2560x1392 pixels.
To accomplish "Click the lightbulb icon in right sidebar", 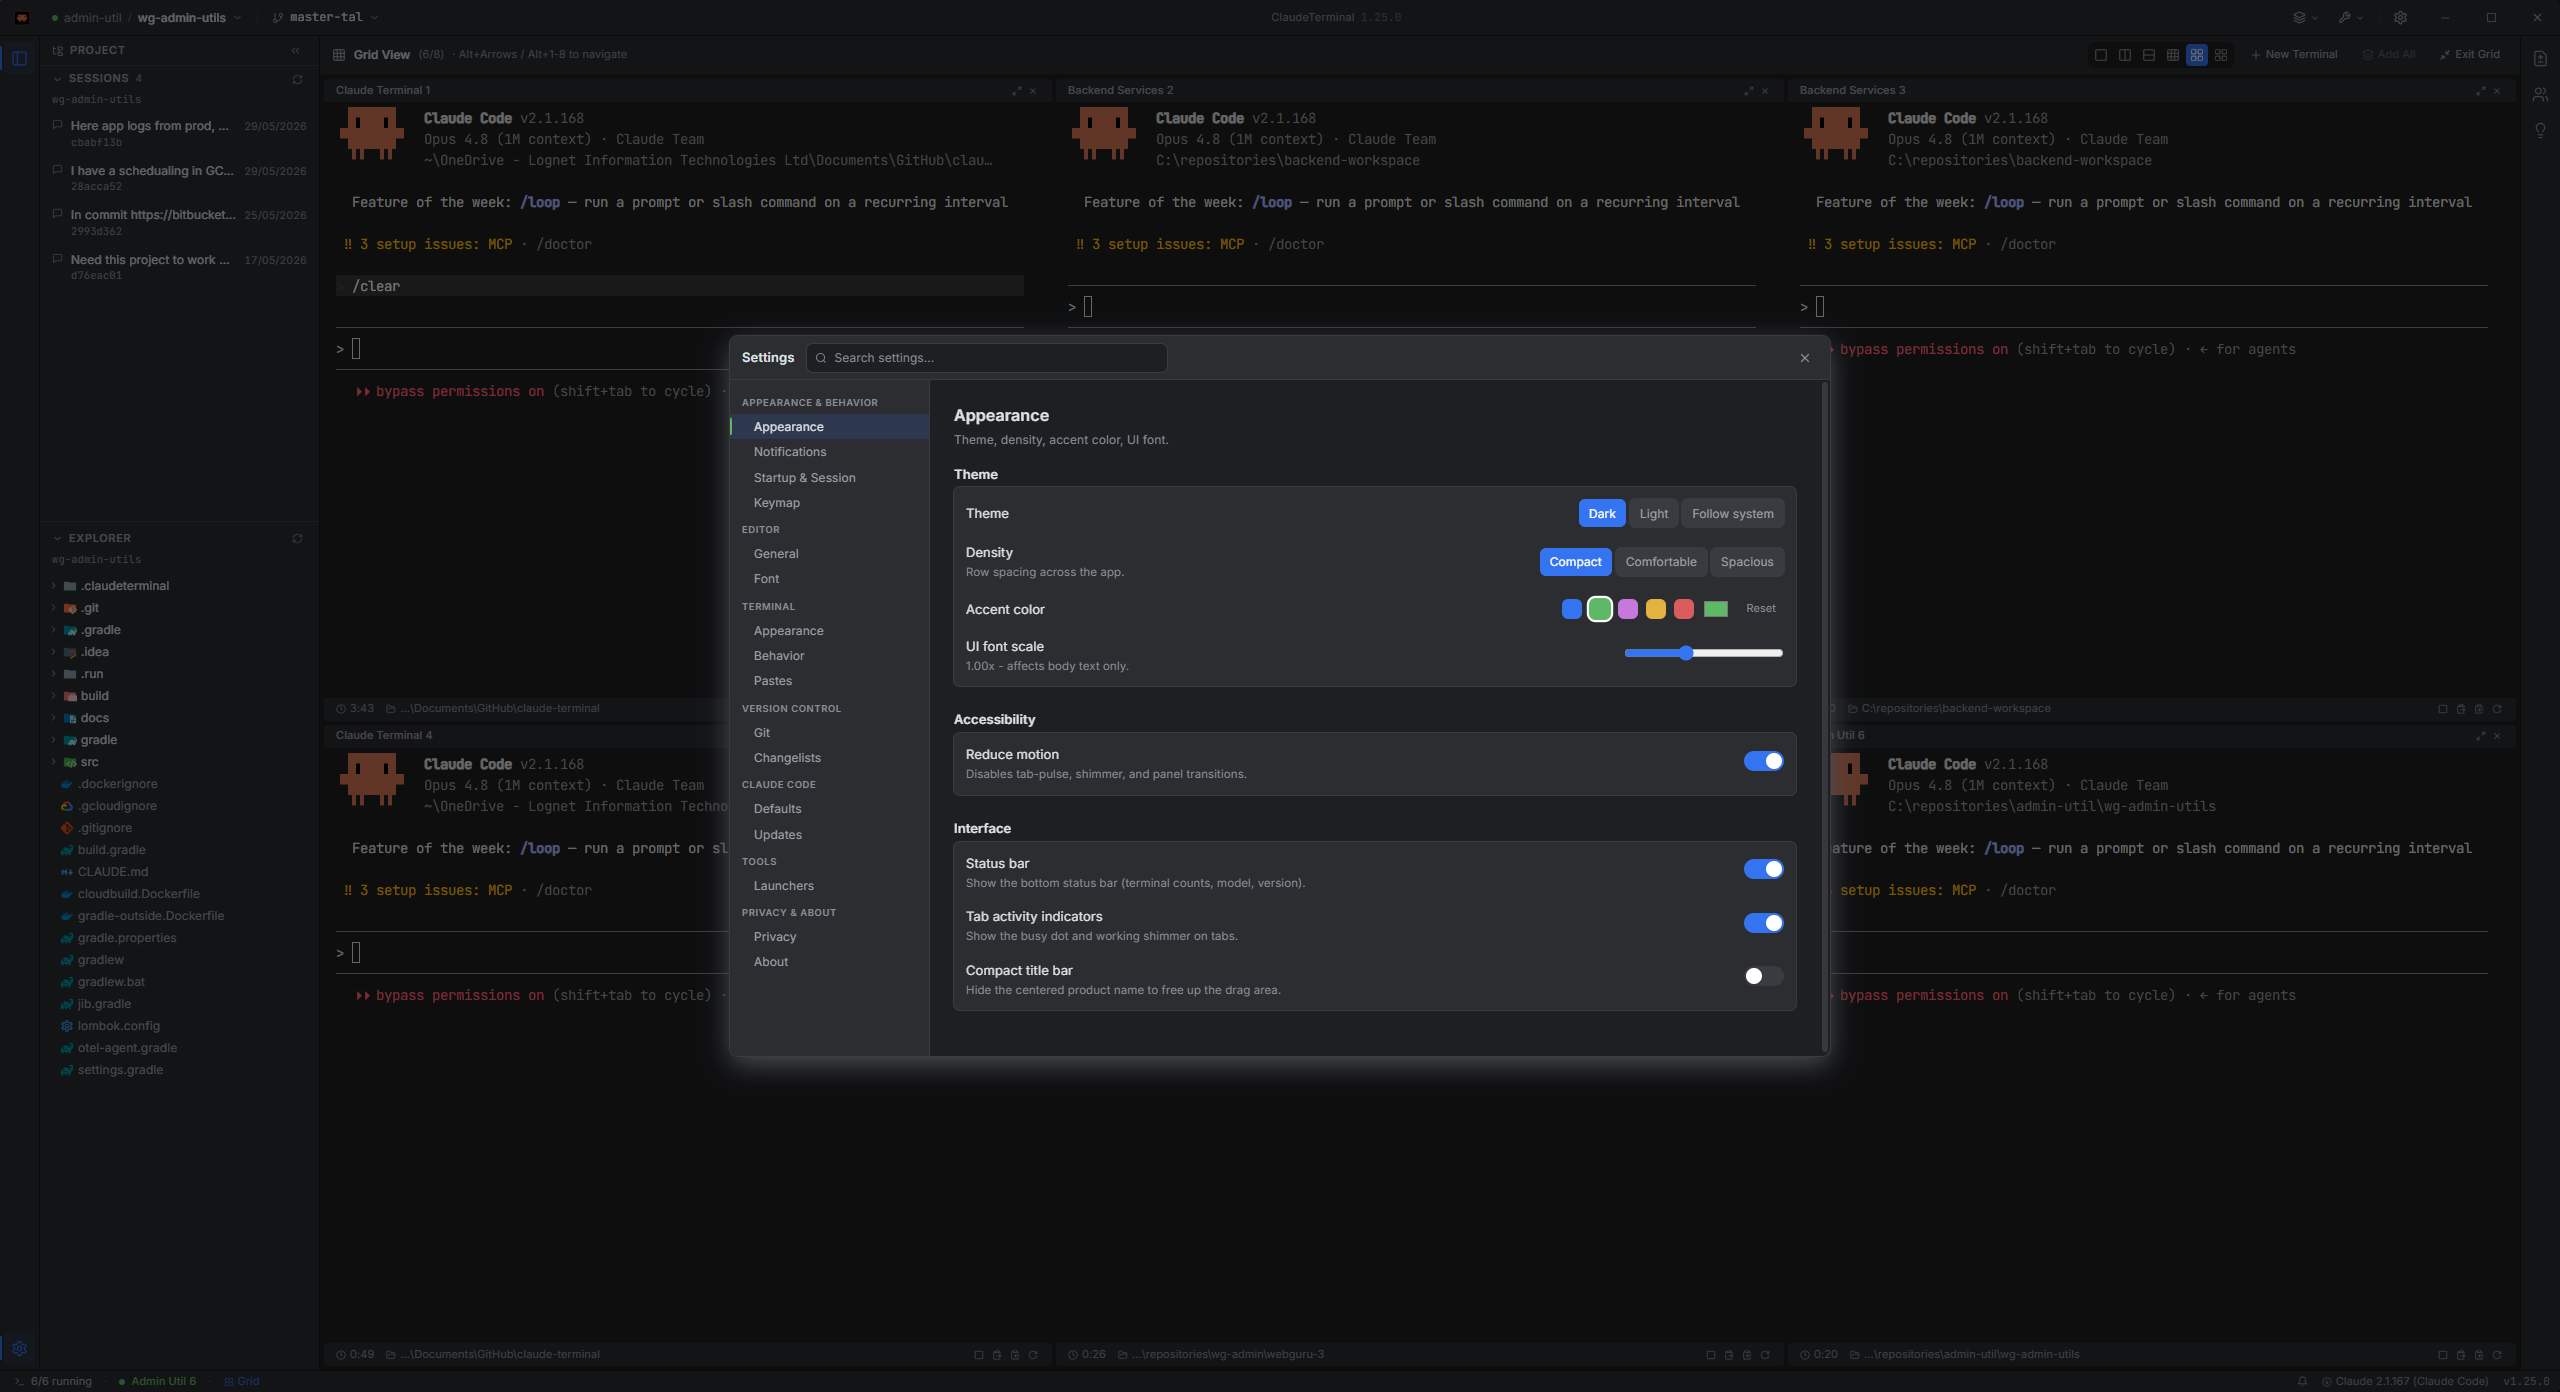I will [2540, 131].
